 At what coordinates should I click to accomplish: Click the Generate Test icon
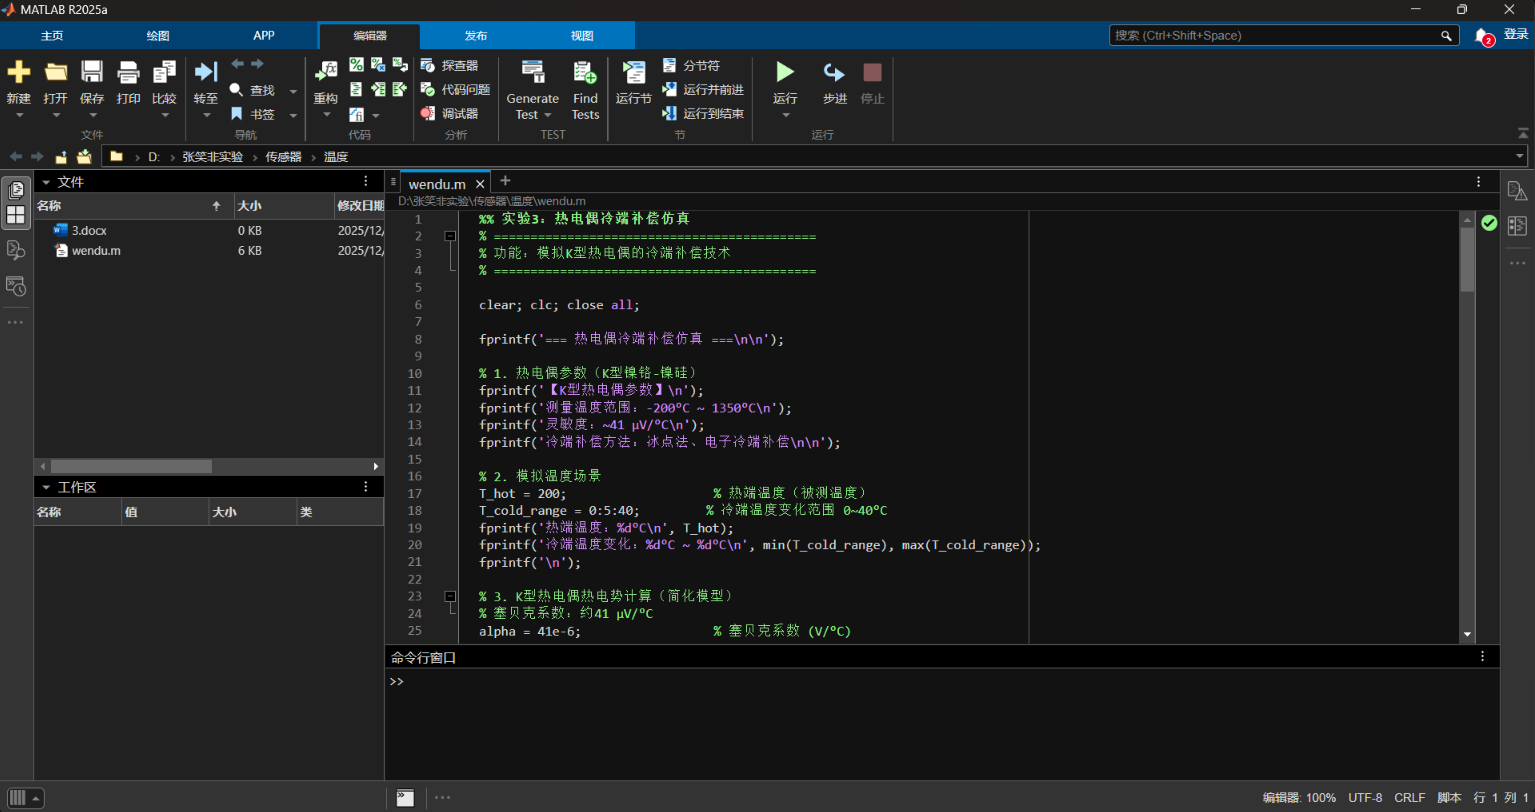click(533, 72)
